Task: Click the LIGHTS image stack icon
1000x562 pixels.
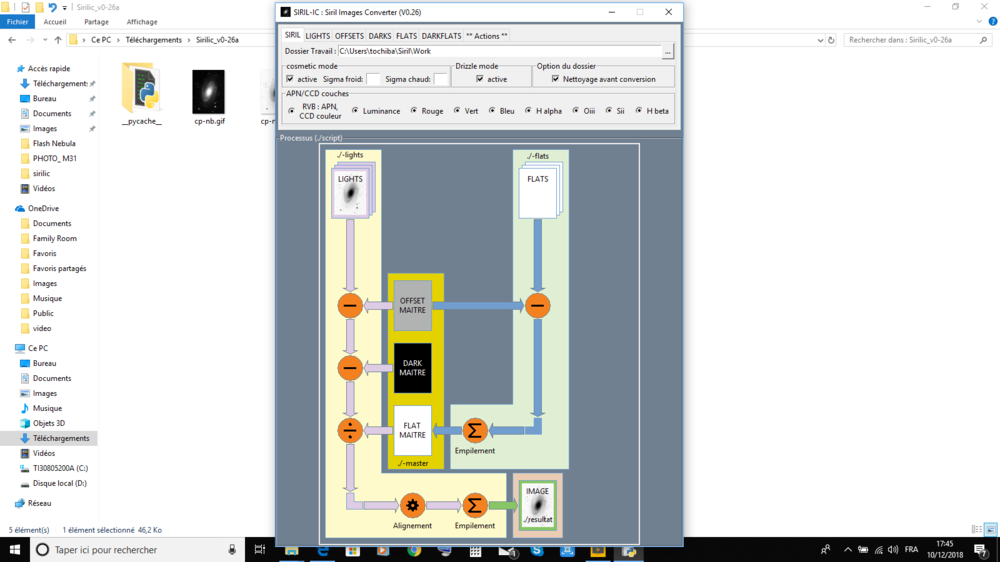Action: coord(353,190)
